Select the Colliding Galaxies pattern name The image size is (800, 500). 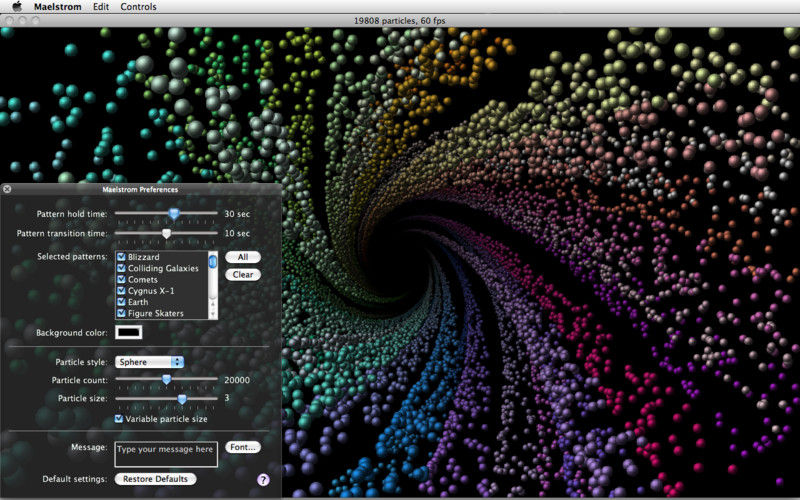[x=163, y=268]
